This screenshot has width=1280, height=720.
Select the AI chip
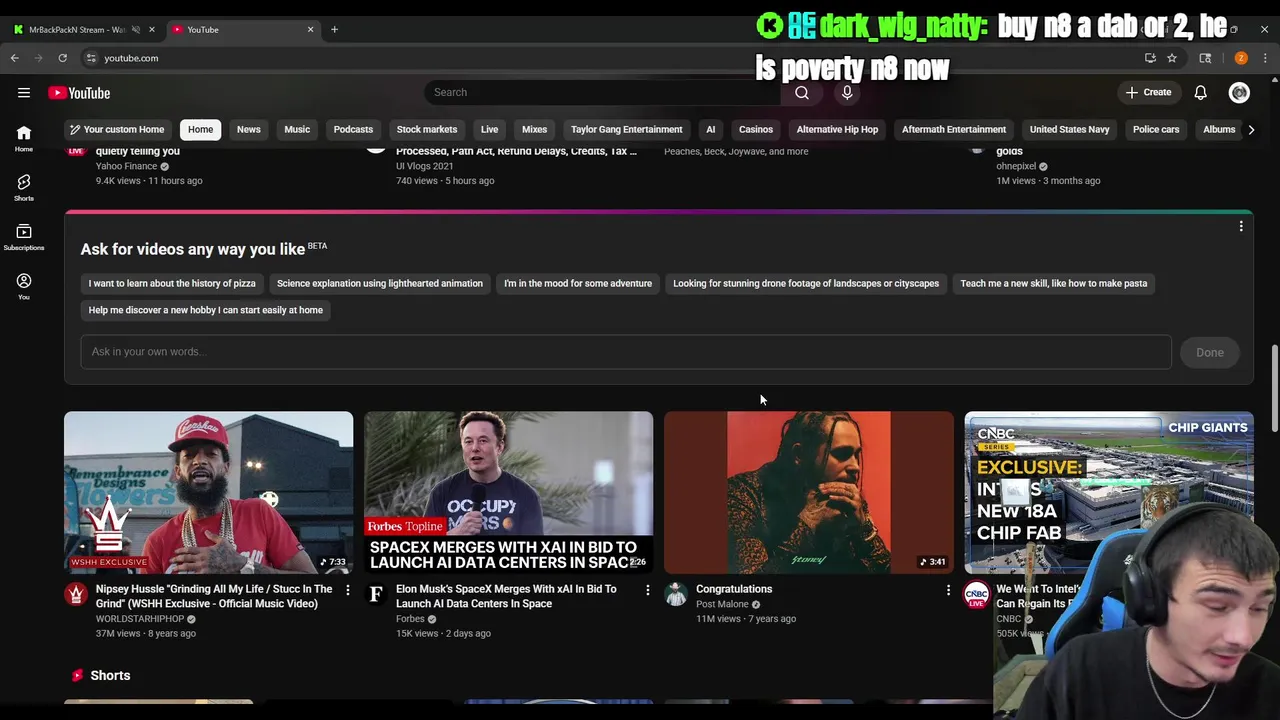click(711, 129)
